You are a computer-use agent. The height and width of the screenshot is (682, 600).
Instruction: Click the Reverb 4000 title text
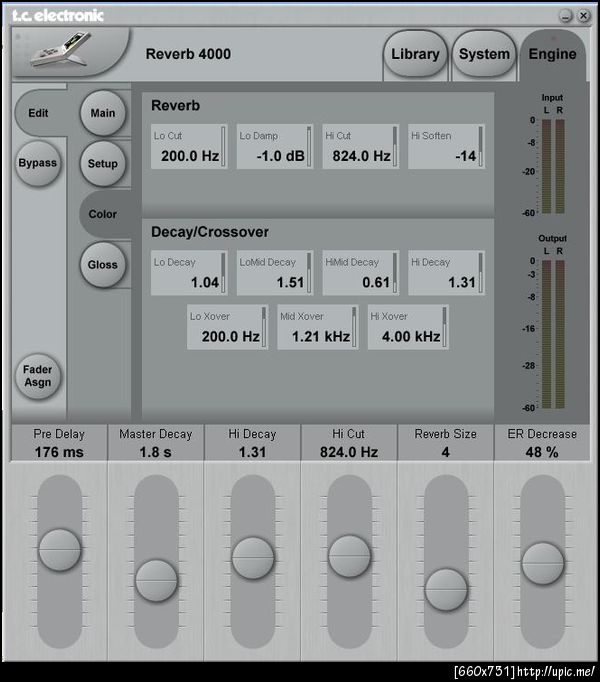[x=188, y=54]
